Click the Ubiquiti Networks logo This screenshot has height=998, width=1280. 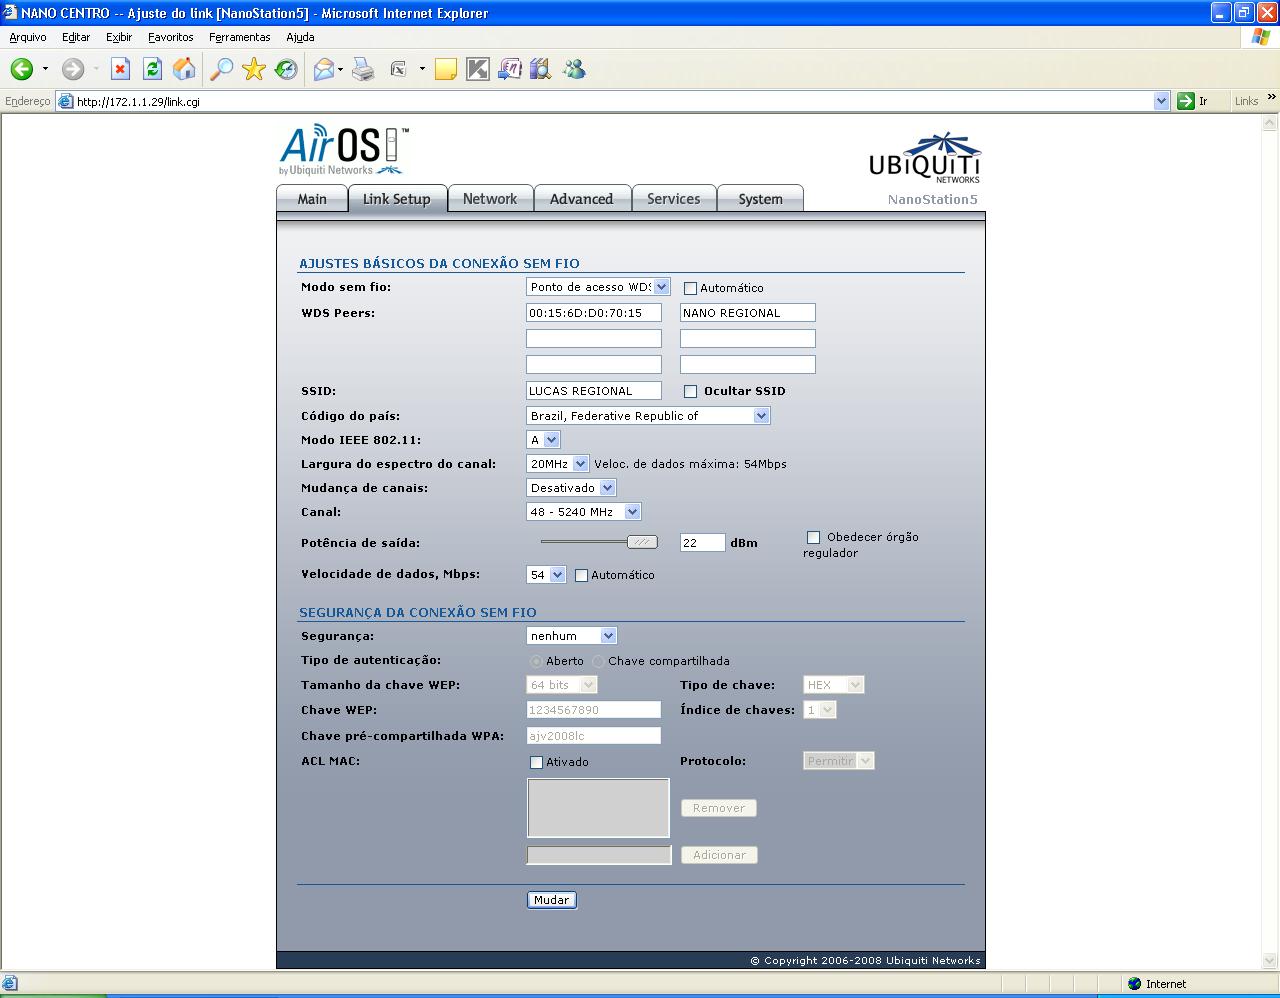point(925,158)
